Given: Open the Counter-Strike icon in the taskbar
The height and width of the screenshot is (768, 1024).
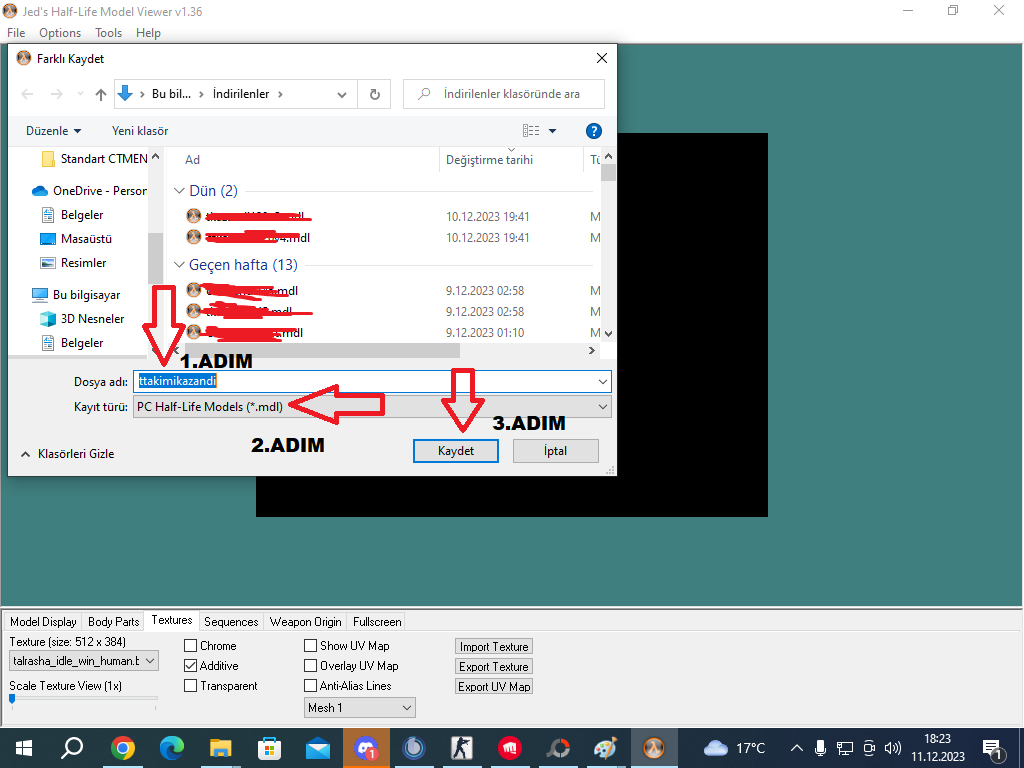Looking at the screenshot, I should pyautogui.click(x=462, y=748).
